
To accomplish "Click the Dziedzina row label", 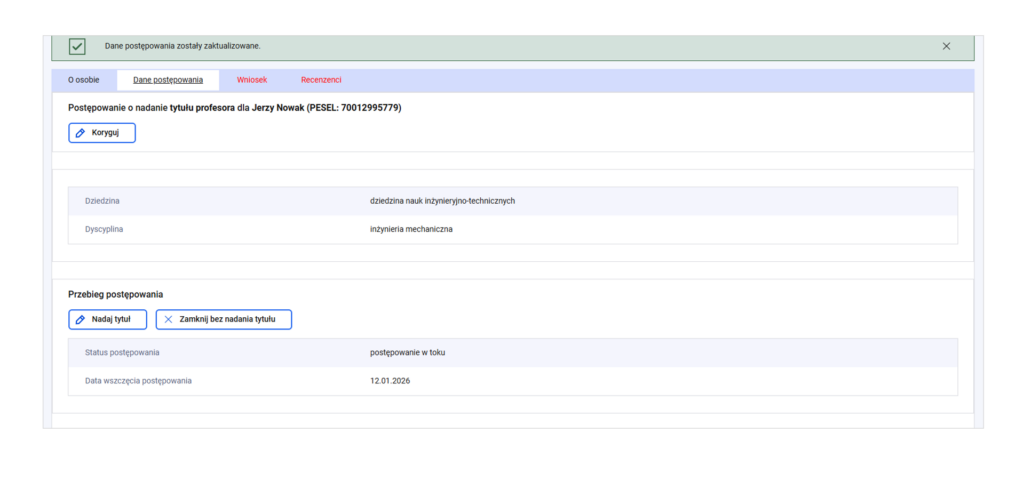I will [x=103, y=201].
